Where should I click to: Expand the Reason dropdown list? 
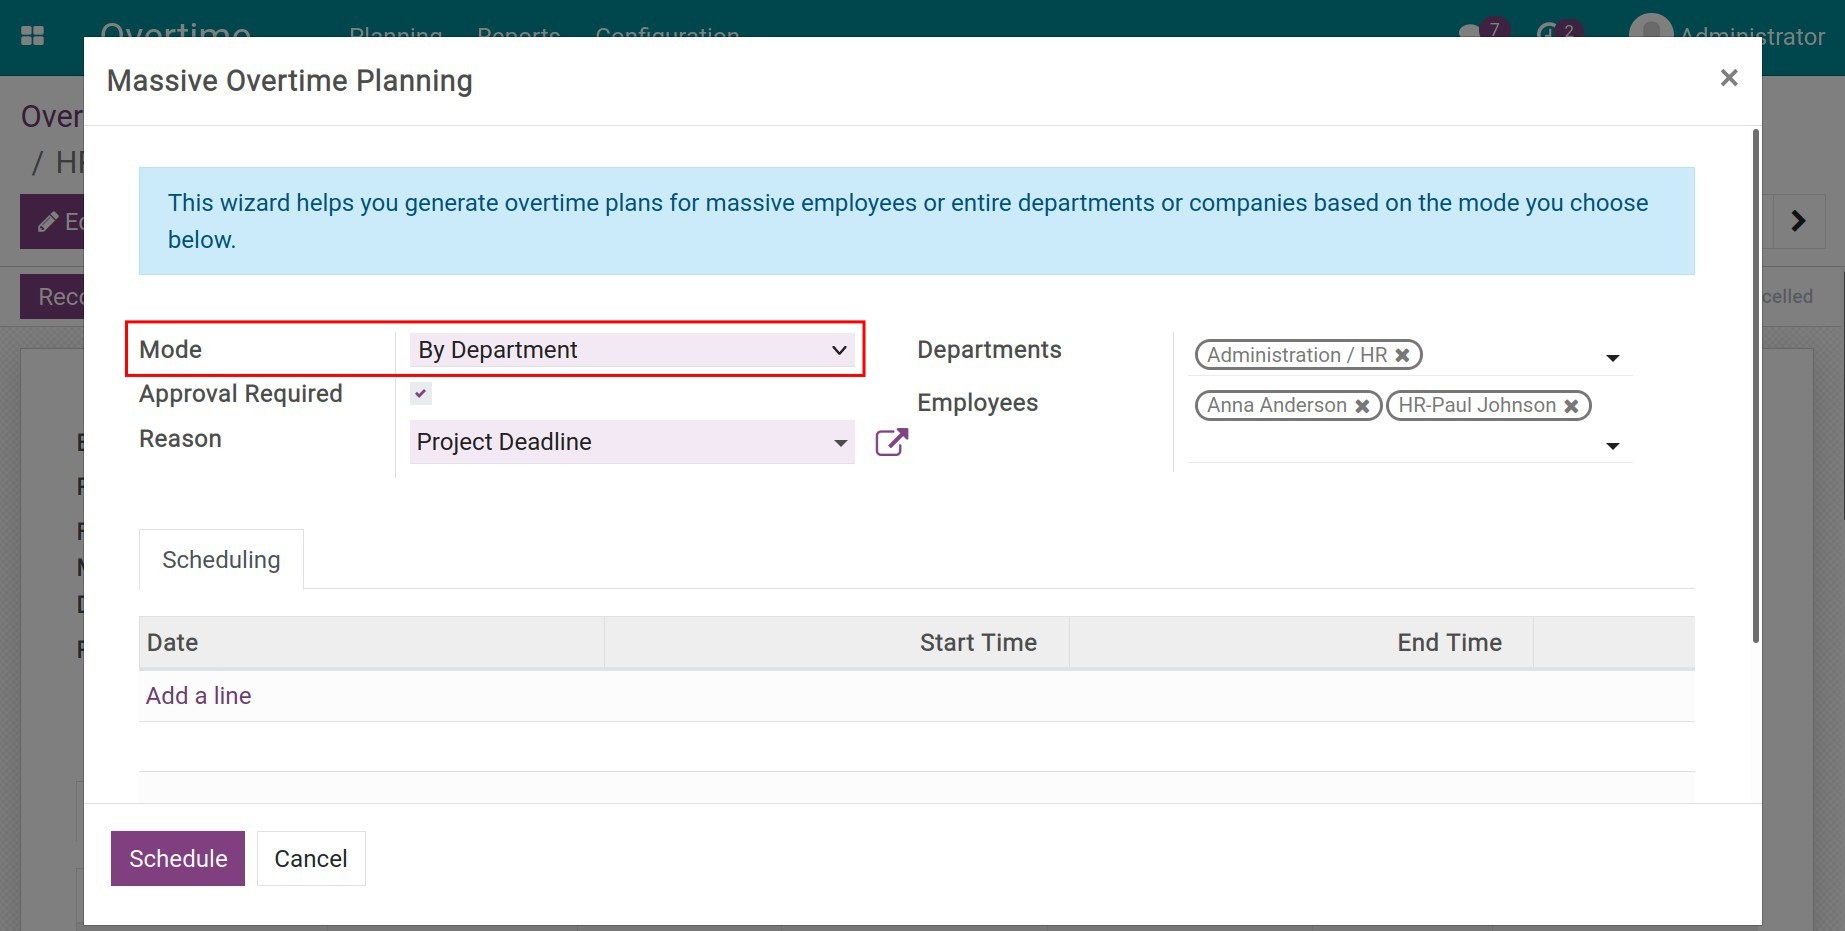(840, 443)
